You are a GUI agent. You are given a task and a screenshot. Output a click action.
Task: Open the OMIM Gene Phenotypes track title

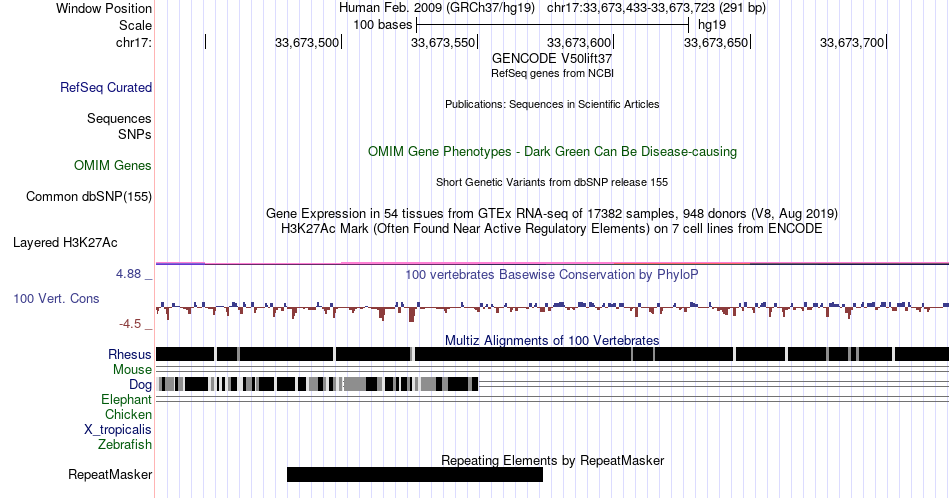(x=552, y=151)
